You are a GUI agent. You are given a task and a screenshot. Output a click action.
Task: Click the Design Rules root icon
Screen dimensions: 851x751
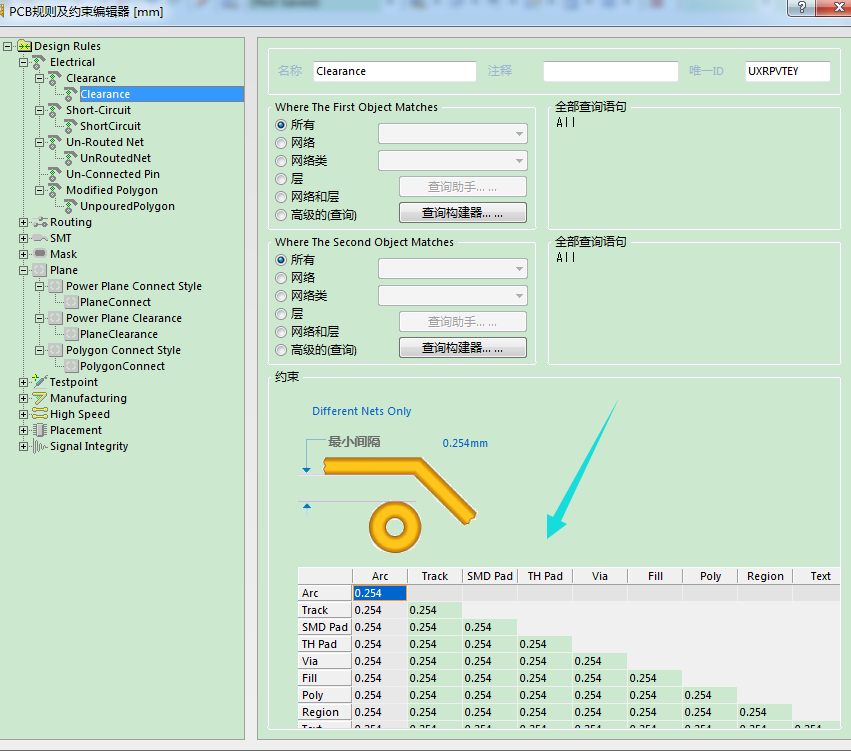coord(25,46)
